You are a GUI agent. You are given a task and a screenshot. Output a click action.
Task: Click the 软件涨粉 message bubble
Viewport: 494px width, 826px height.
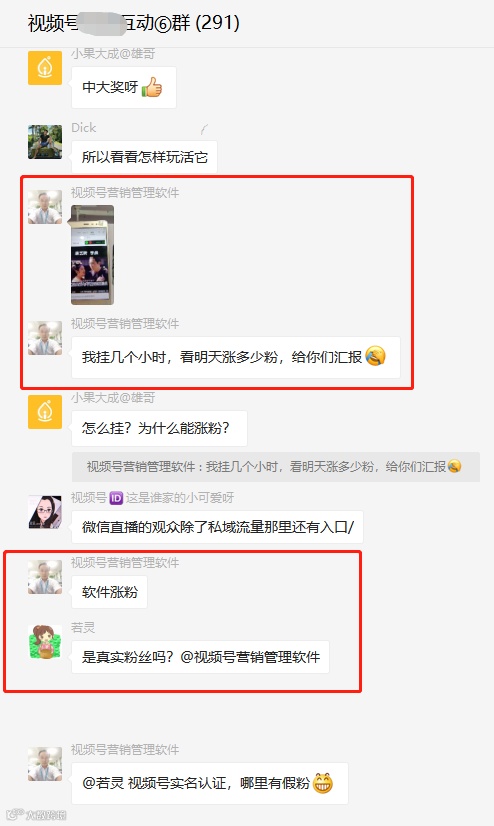pos(110,592)
